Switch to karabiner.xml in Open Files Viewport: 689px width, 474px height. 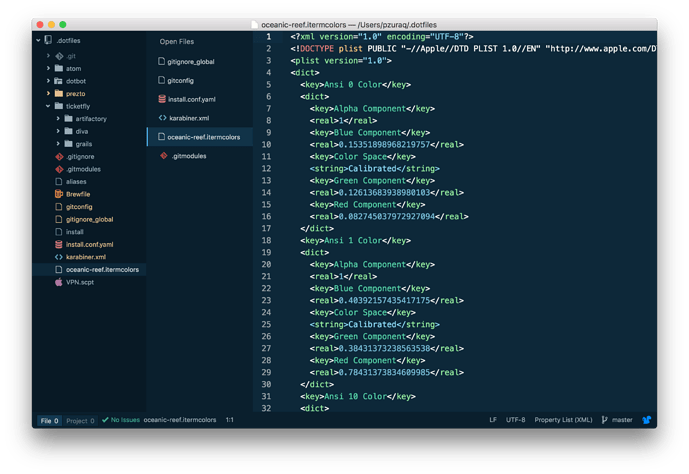click(x=199, y=118)
